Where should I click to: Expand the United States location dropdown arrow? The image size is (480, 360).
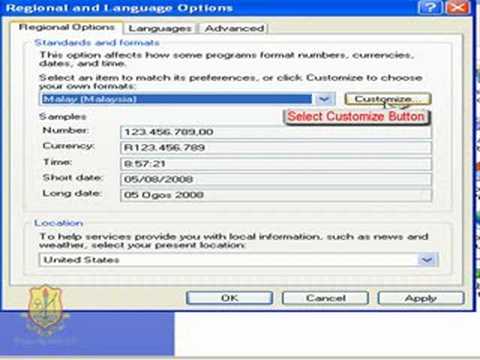428,260
